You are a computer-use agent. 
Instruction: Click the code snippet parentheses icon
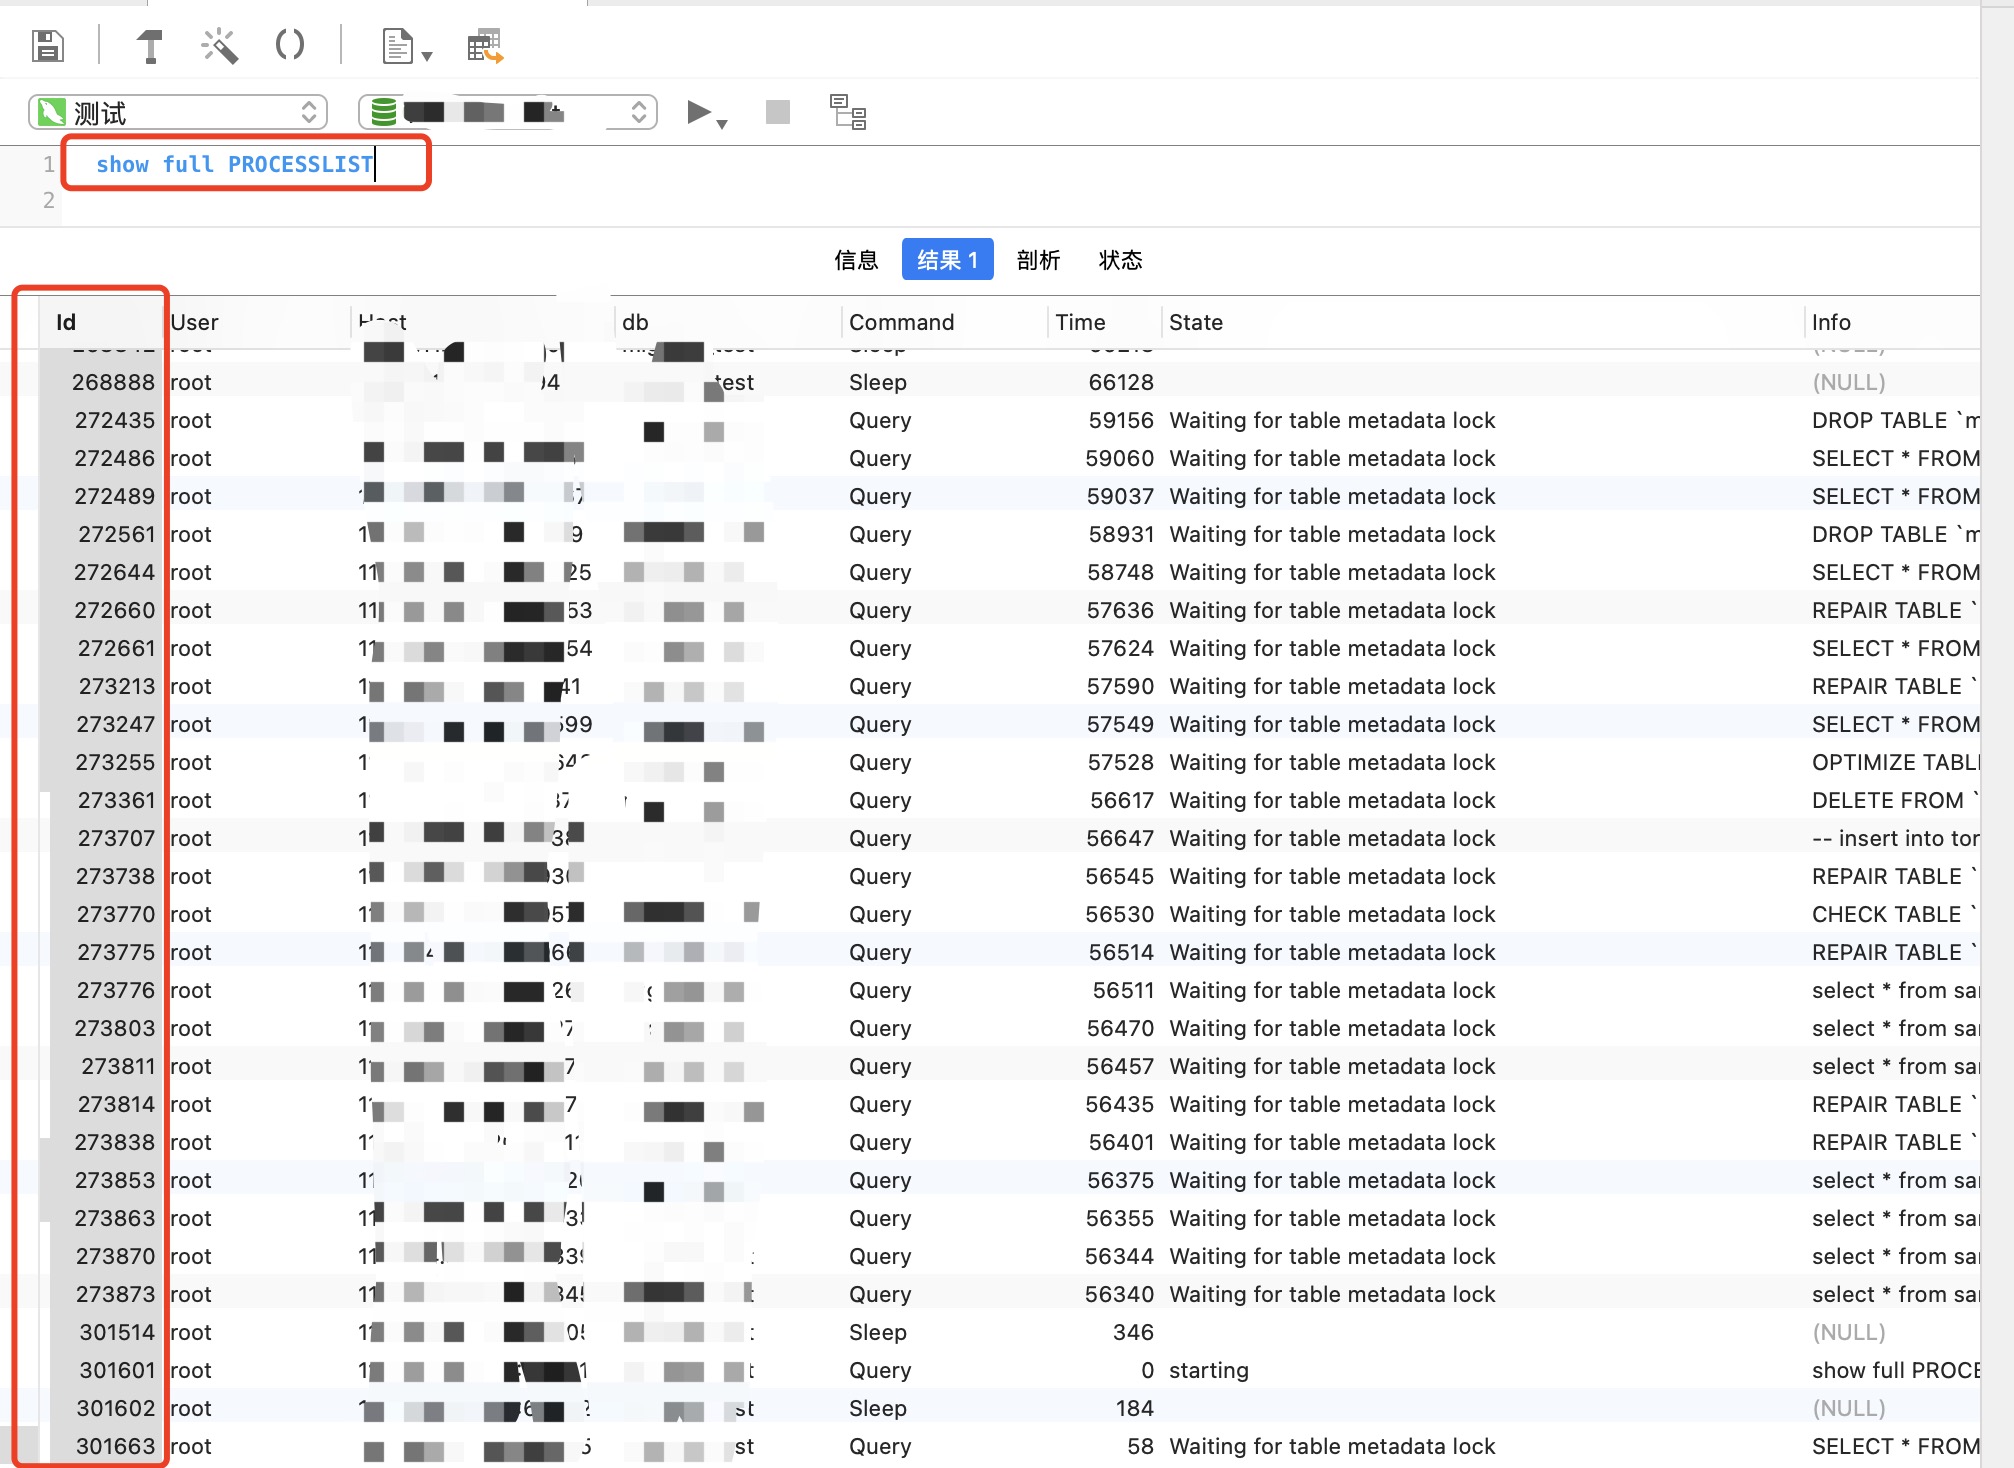point(289,45)
